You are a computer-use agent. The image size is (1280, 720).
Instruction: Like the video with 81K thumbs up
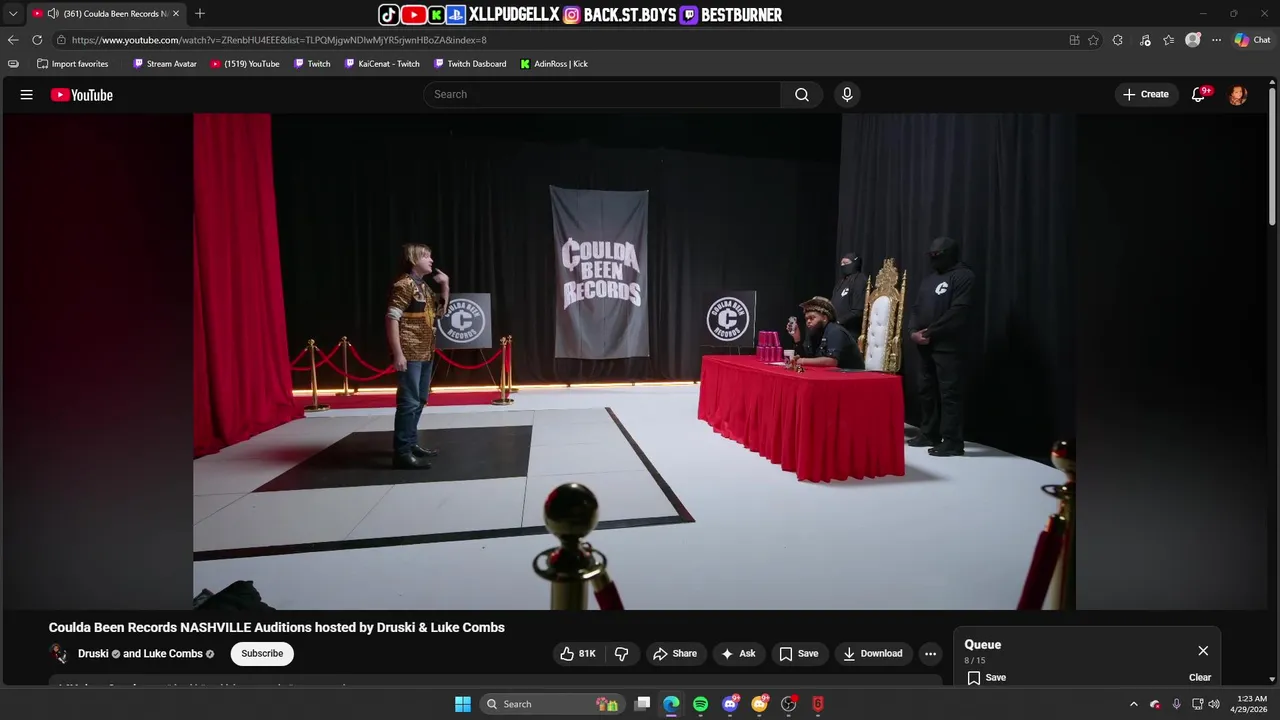coord(577,654)
